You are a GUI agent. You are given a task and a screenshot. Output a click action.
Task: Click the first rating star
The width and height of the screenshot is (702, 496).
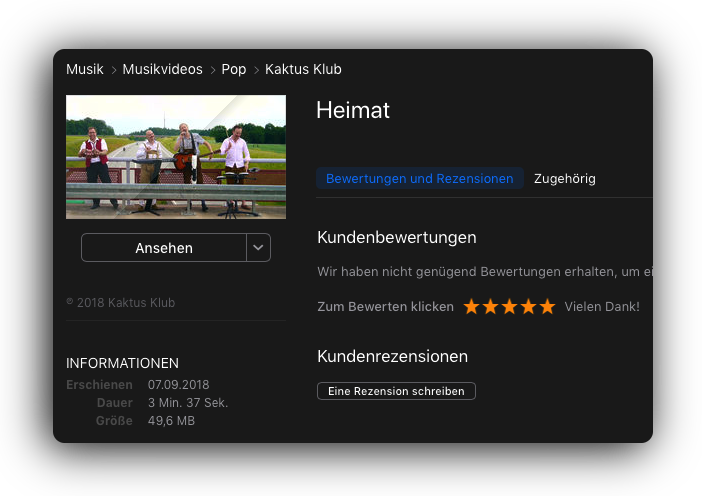[471, 307]
